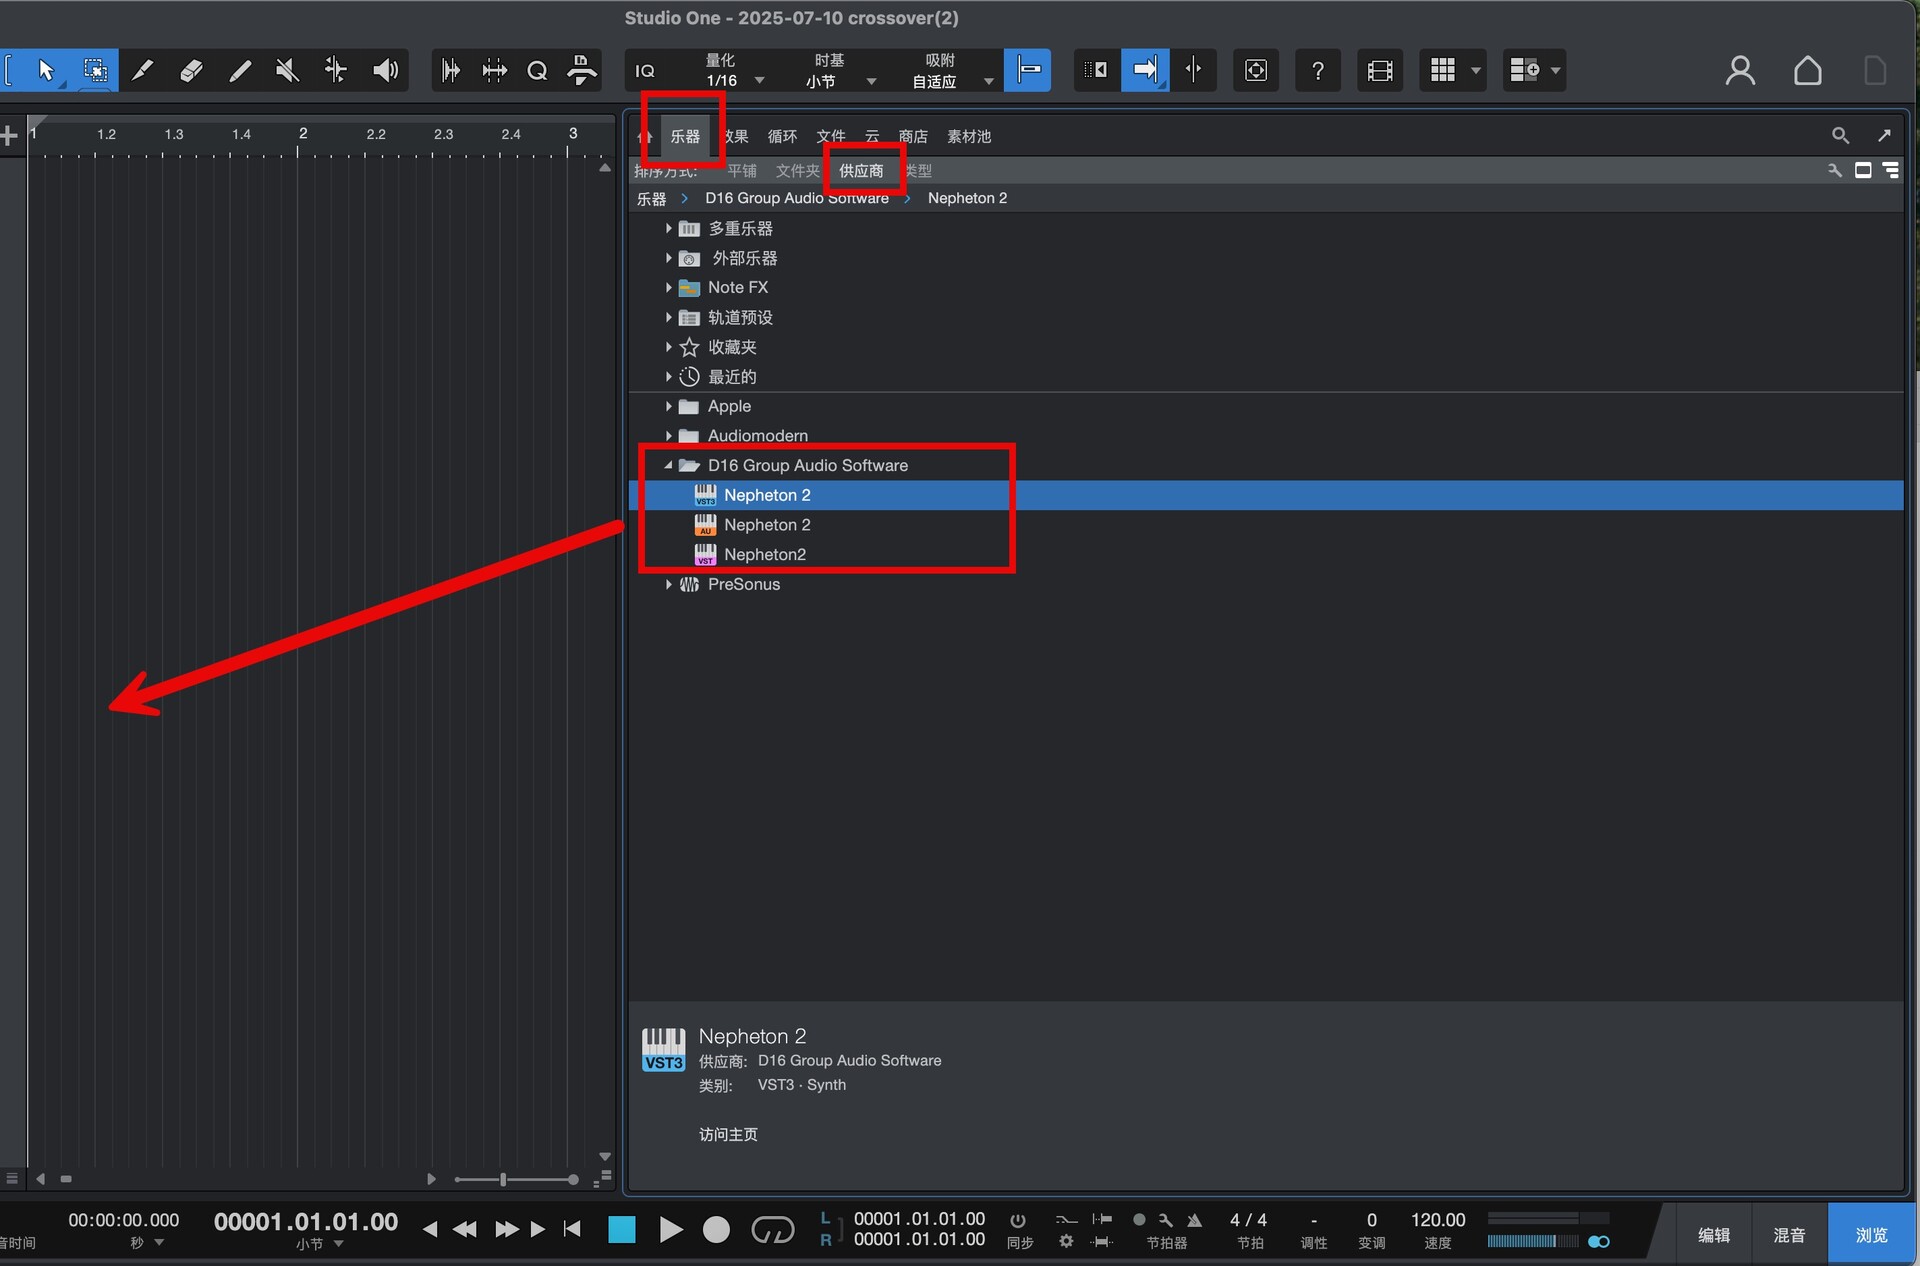Click the Q quantize icon
Viewport: 1920px width, 1266px height.
coord(537,70)
